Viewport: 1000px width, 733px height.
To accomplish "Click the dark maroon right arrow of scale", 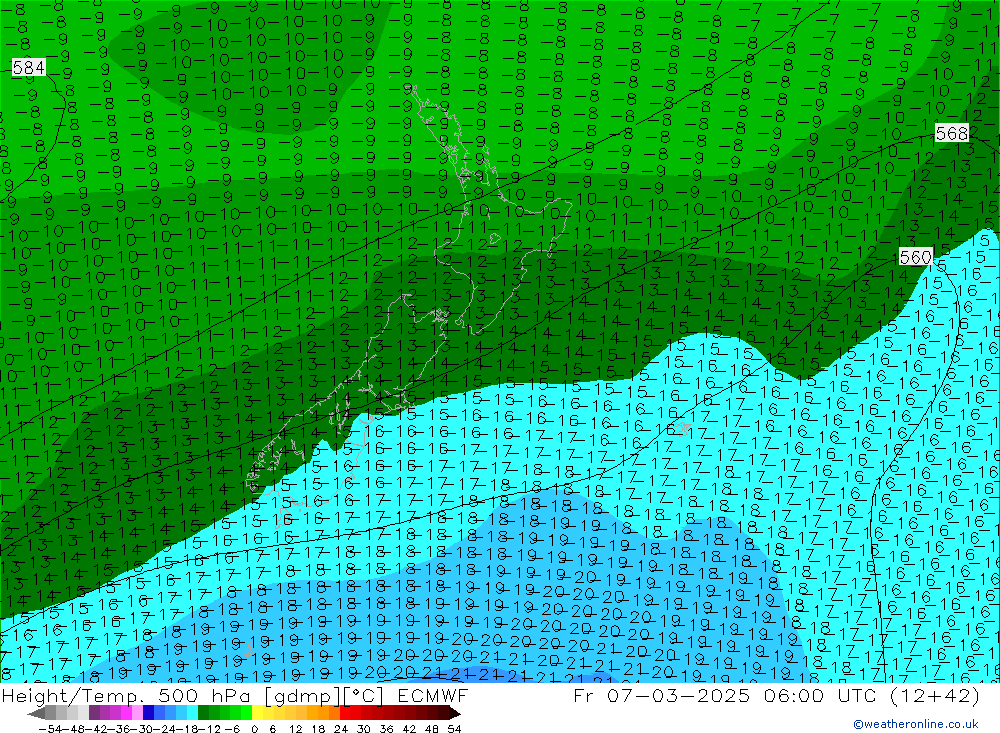I will pyautogui.click(x=455, y=714).
